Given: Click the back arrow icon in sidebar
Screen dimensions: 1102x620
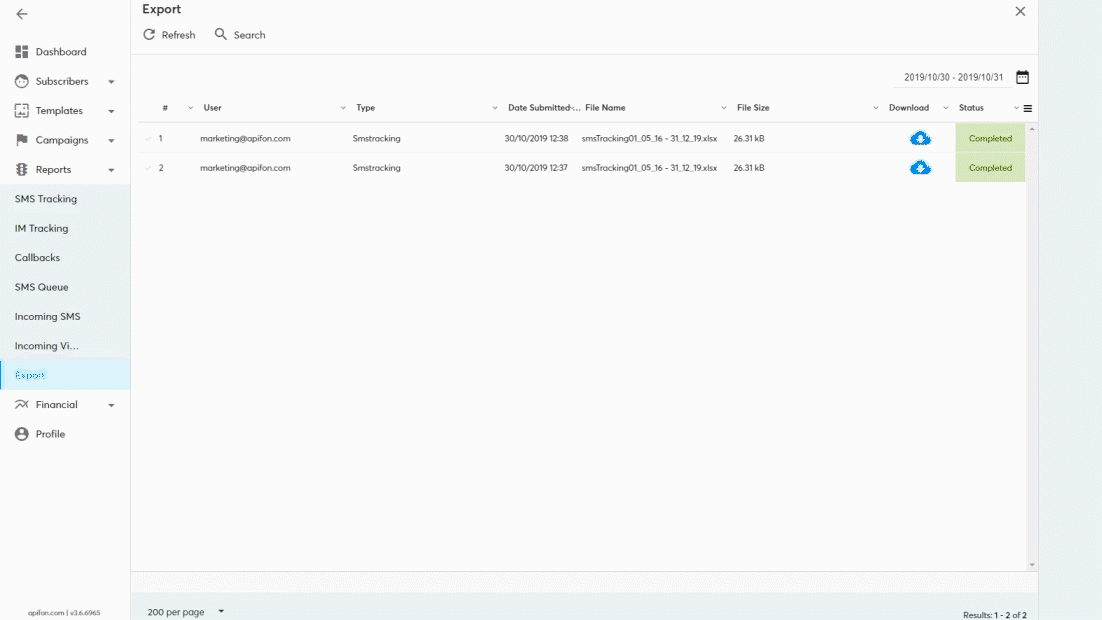Looking at the screenshot, I should point(22,14).
